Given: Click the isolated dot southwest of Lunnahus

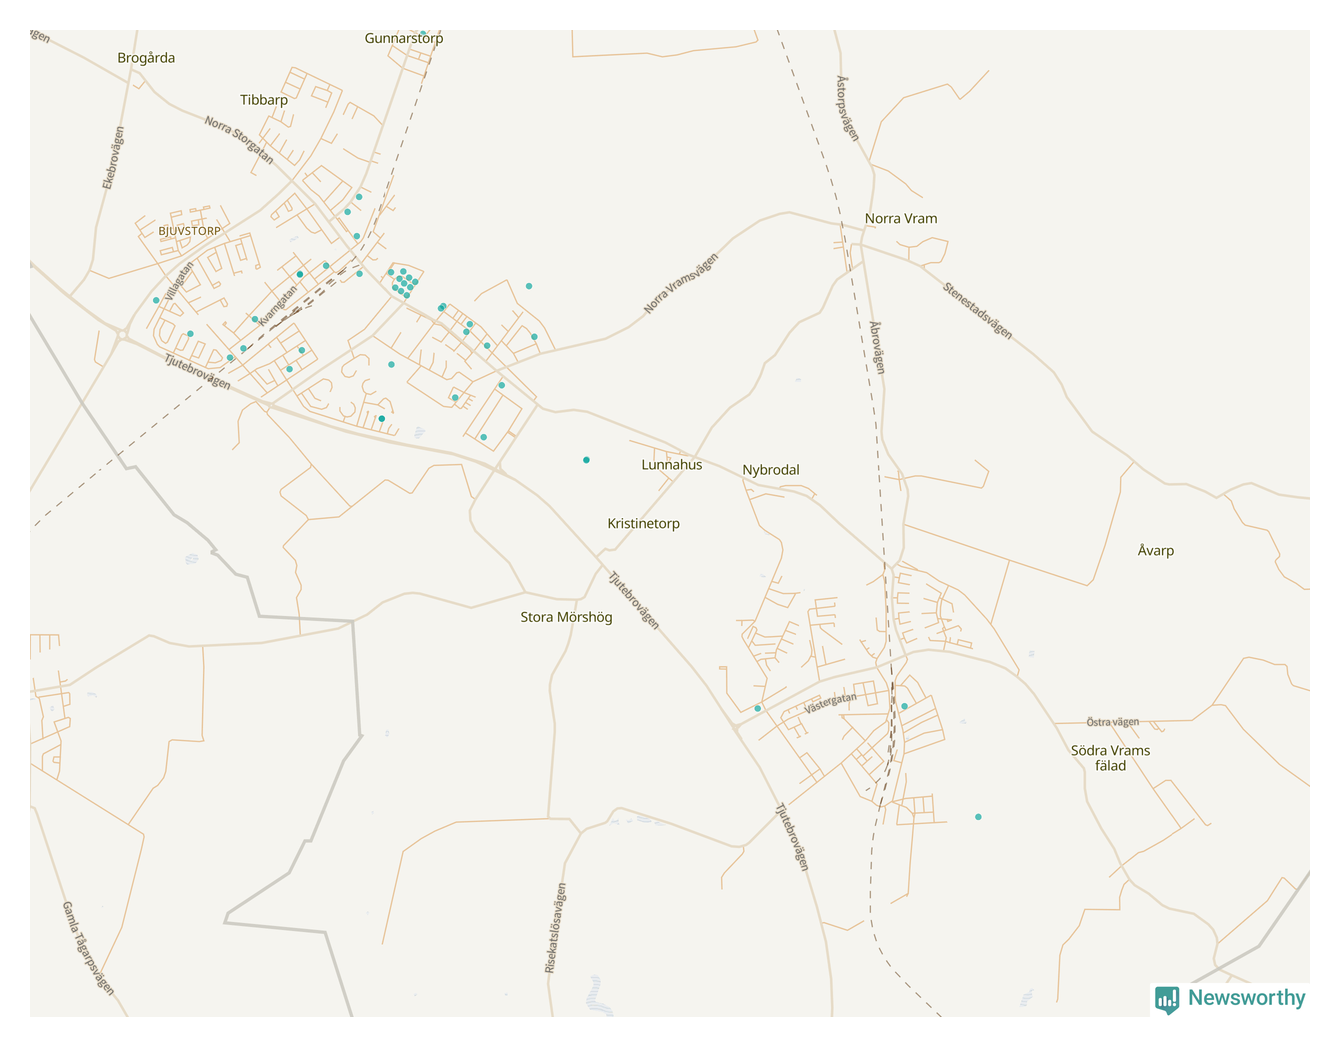Looking at the screenshot, I should [586, 460].
